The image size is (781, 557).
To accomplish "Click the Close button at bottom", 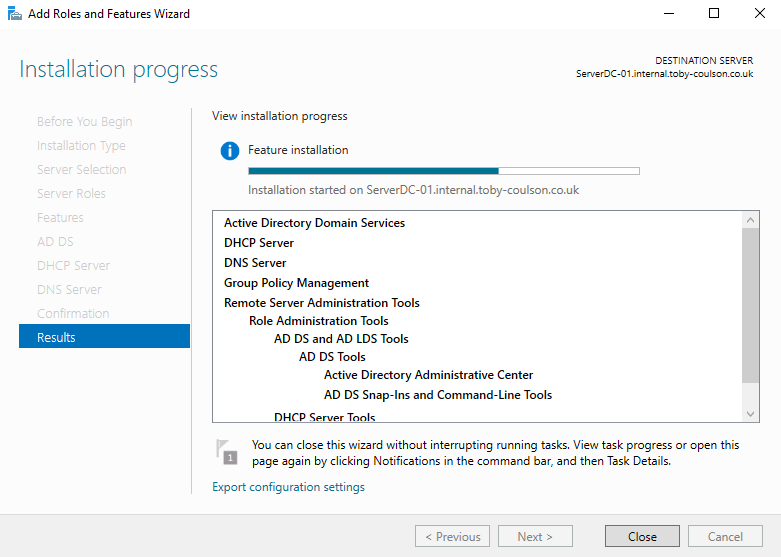I will [x=642, y=536].
